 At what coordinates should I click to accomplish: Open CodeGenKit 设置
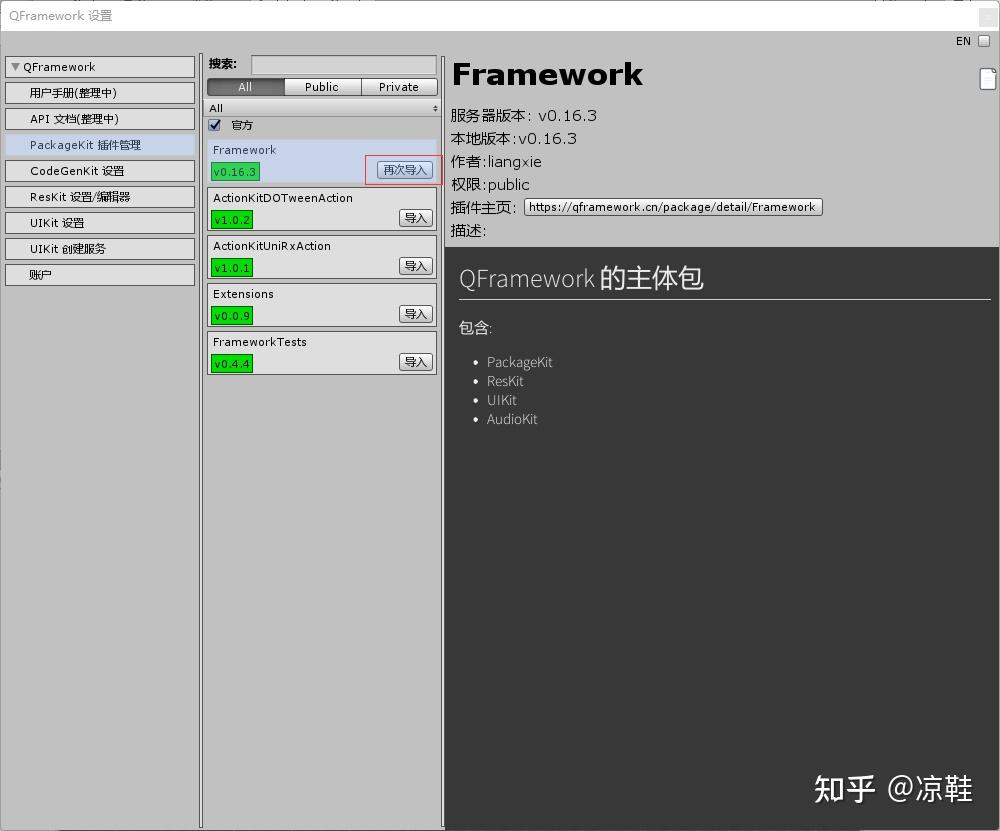click(x=99, y=170)
